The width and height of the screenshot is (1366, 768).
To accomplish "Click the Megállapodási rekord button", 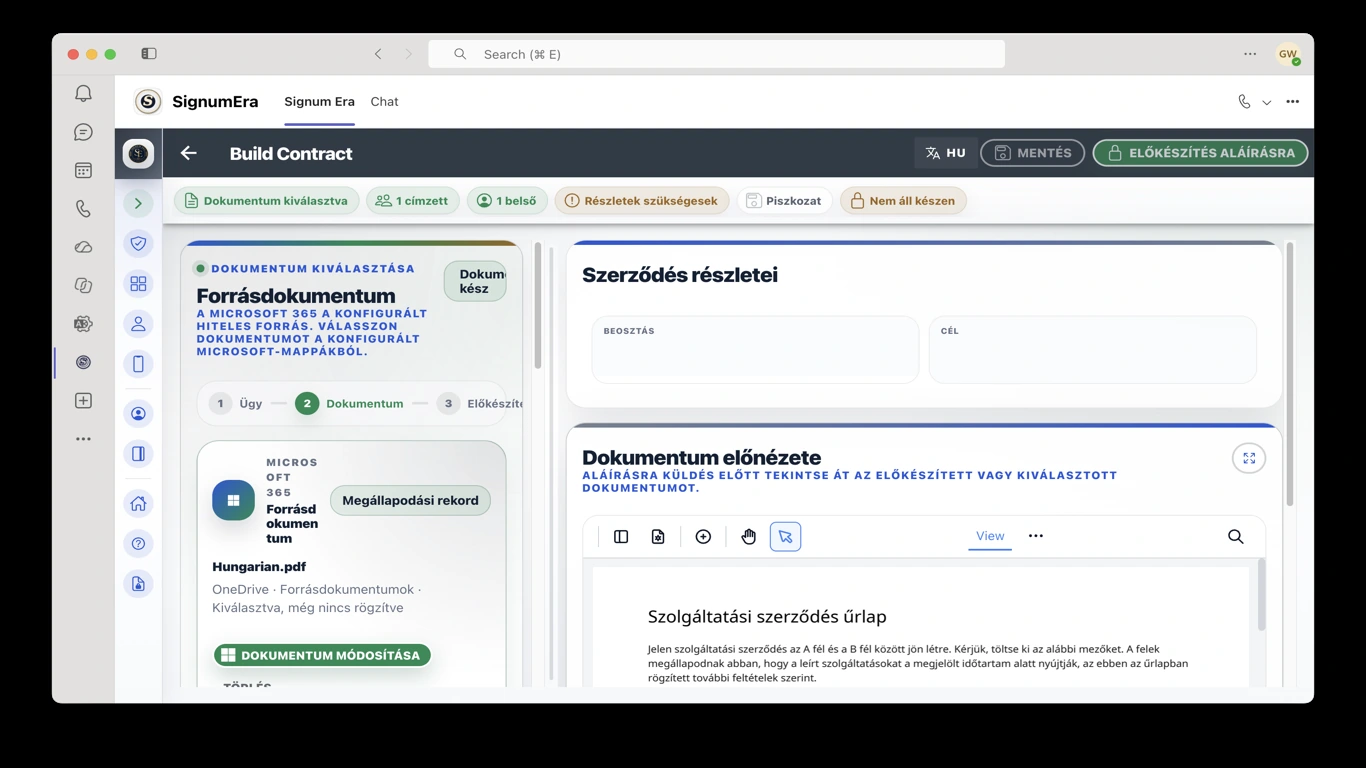I will (x=410, y=500).
